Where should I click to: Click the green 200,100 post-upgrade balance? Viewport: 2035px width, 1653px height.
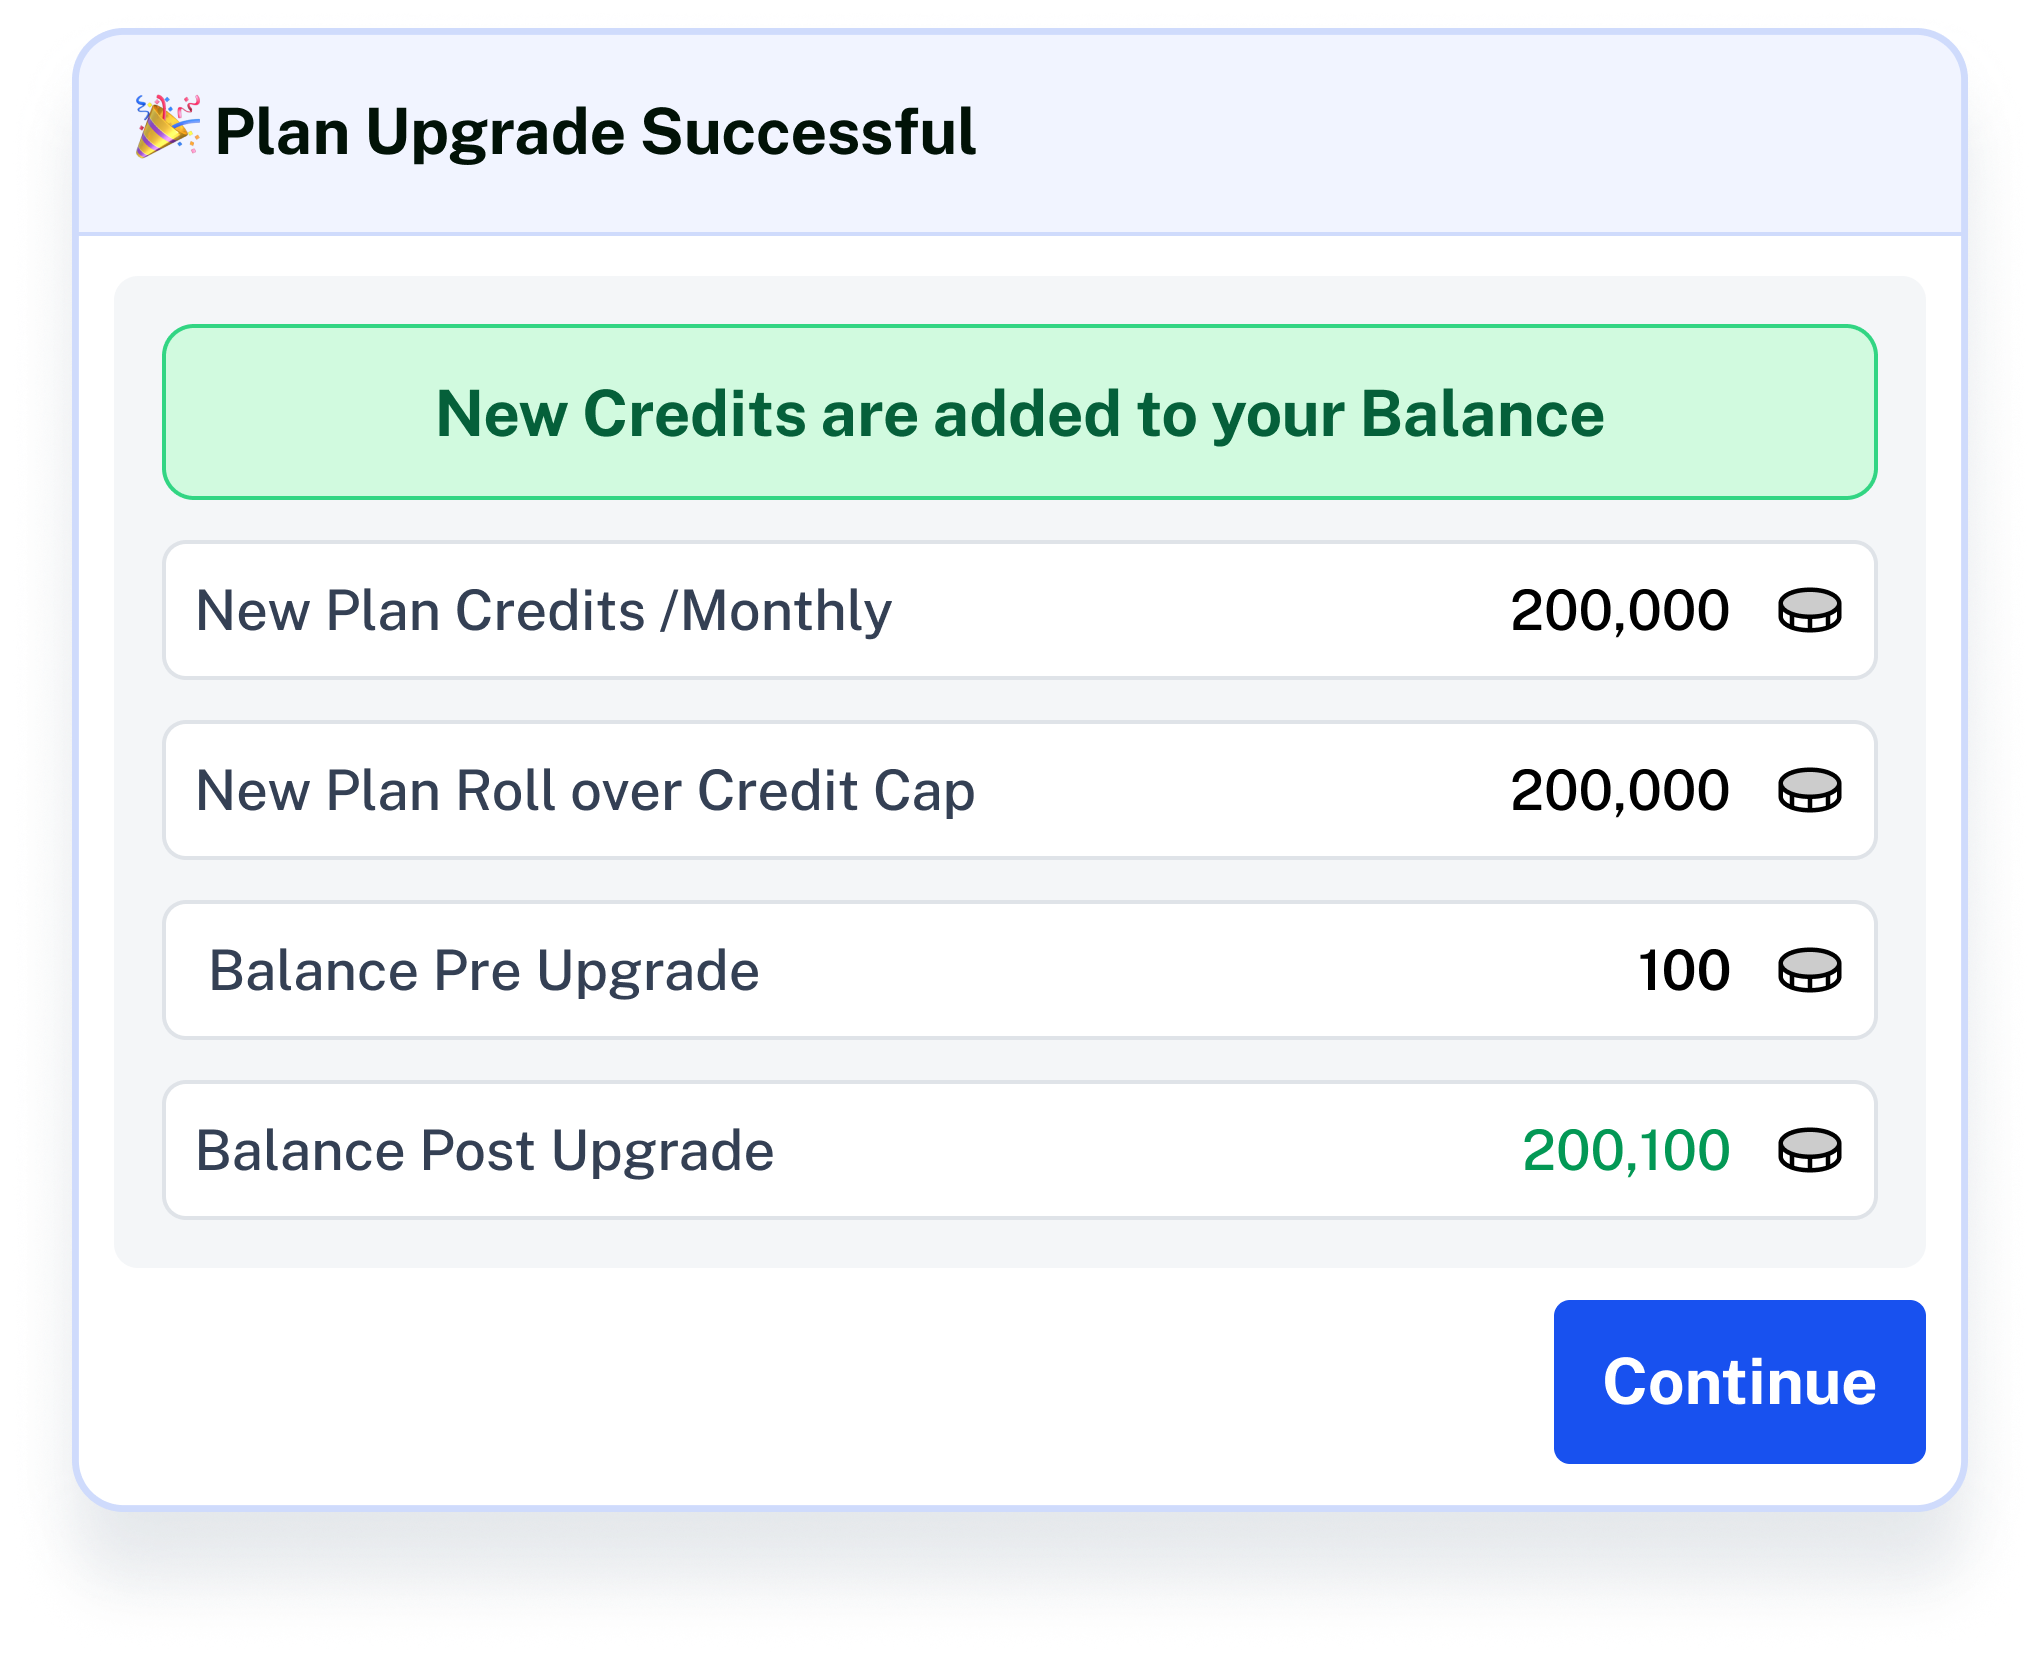[1625, 1151]
